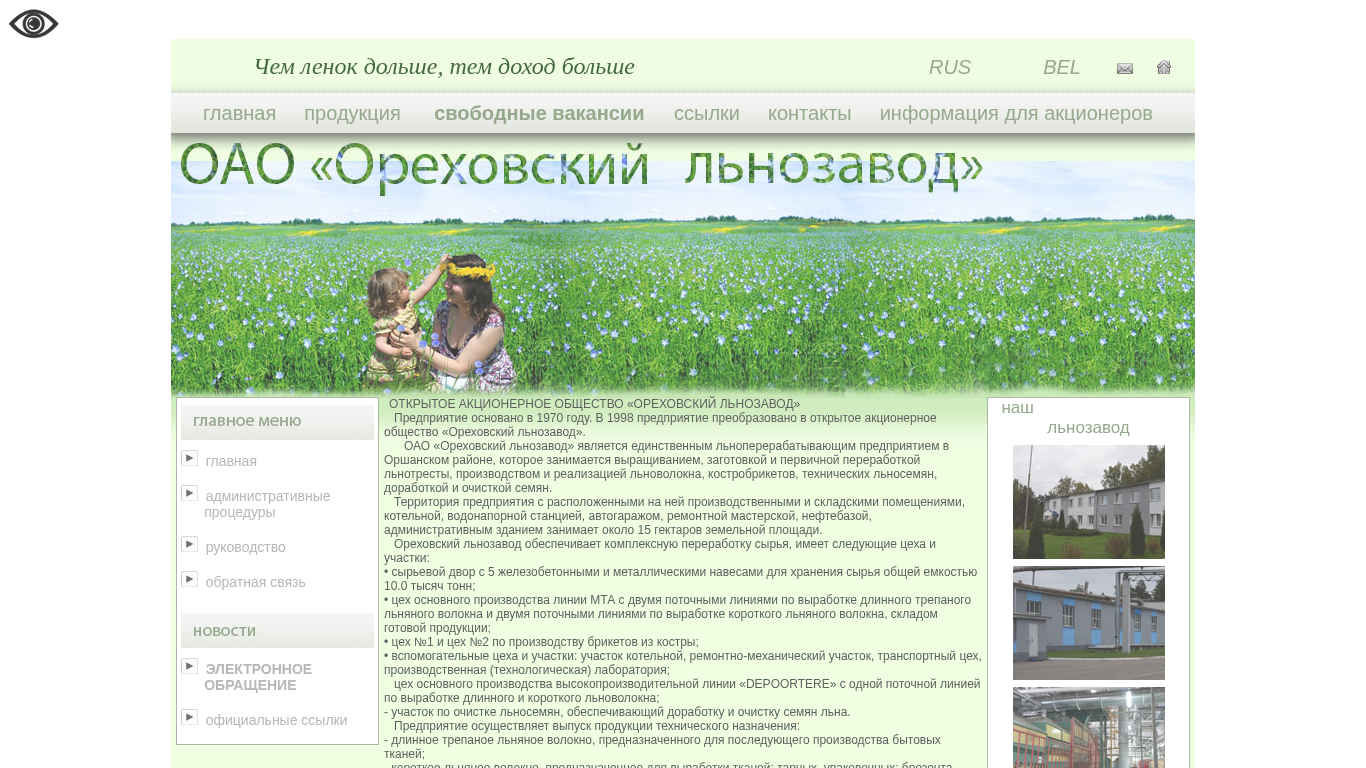Open the email envelope icon
The height and width of the screenshot is (768, 1366).
[x=1125, y=68]
